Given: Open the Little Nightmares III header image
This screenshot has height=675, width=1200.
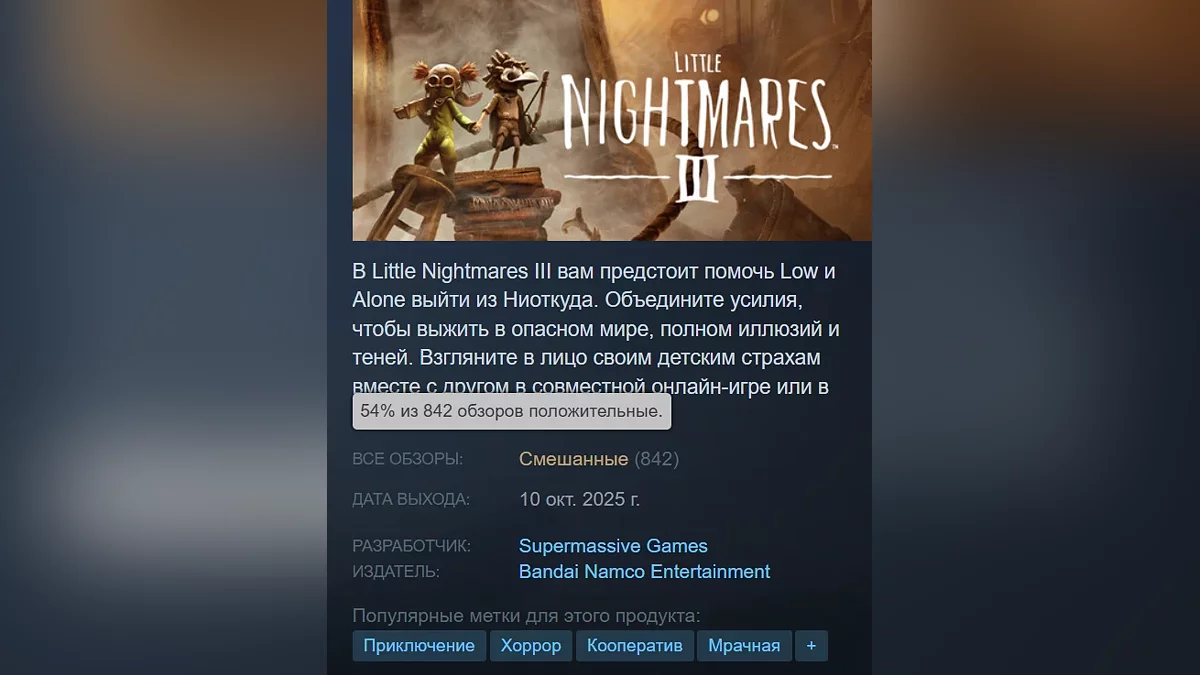Looking at the screenshot, I should point(612,120).
